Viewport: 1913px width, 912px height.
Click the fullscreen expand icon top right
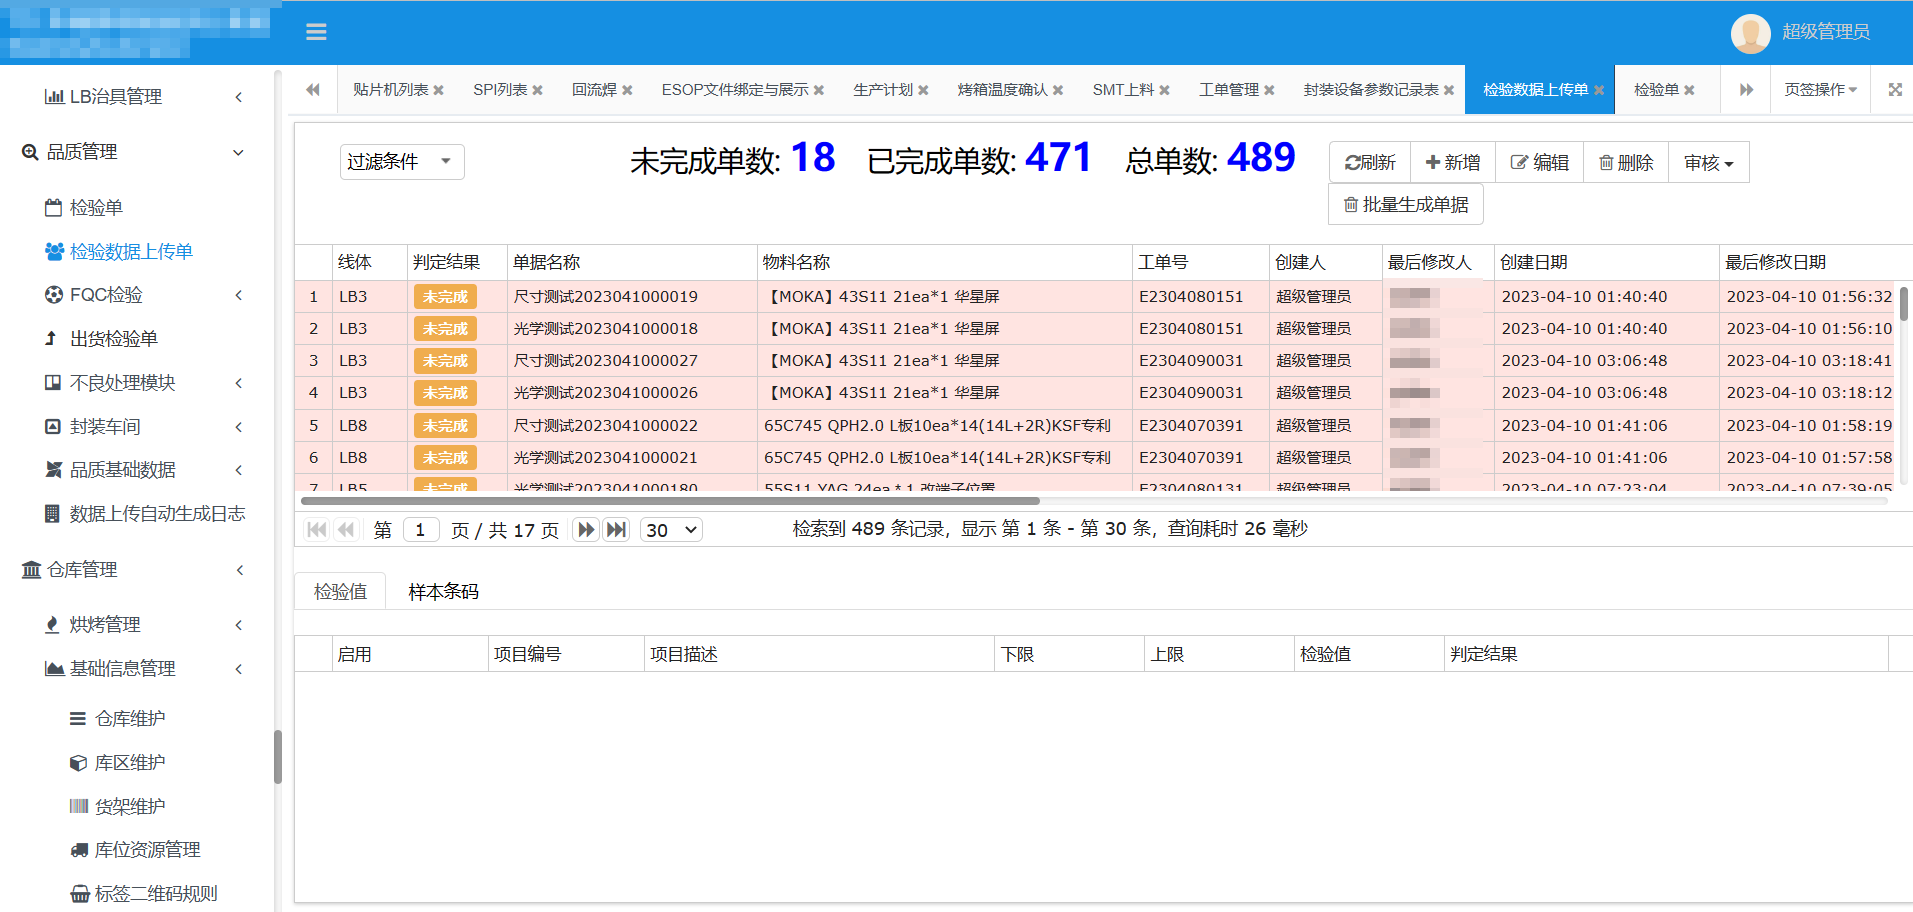[x=1895, y=89]
